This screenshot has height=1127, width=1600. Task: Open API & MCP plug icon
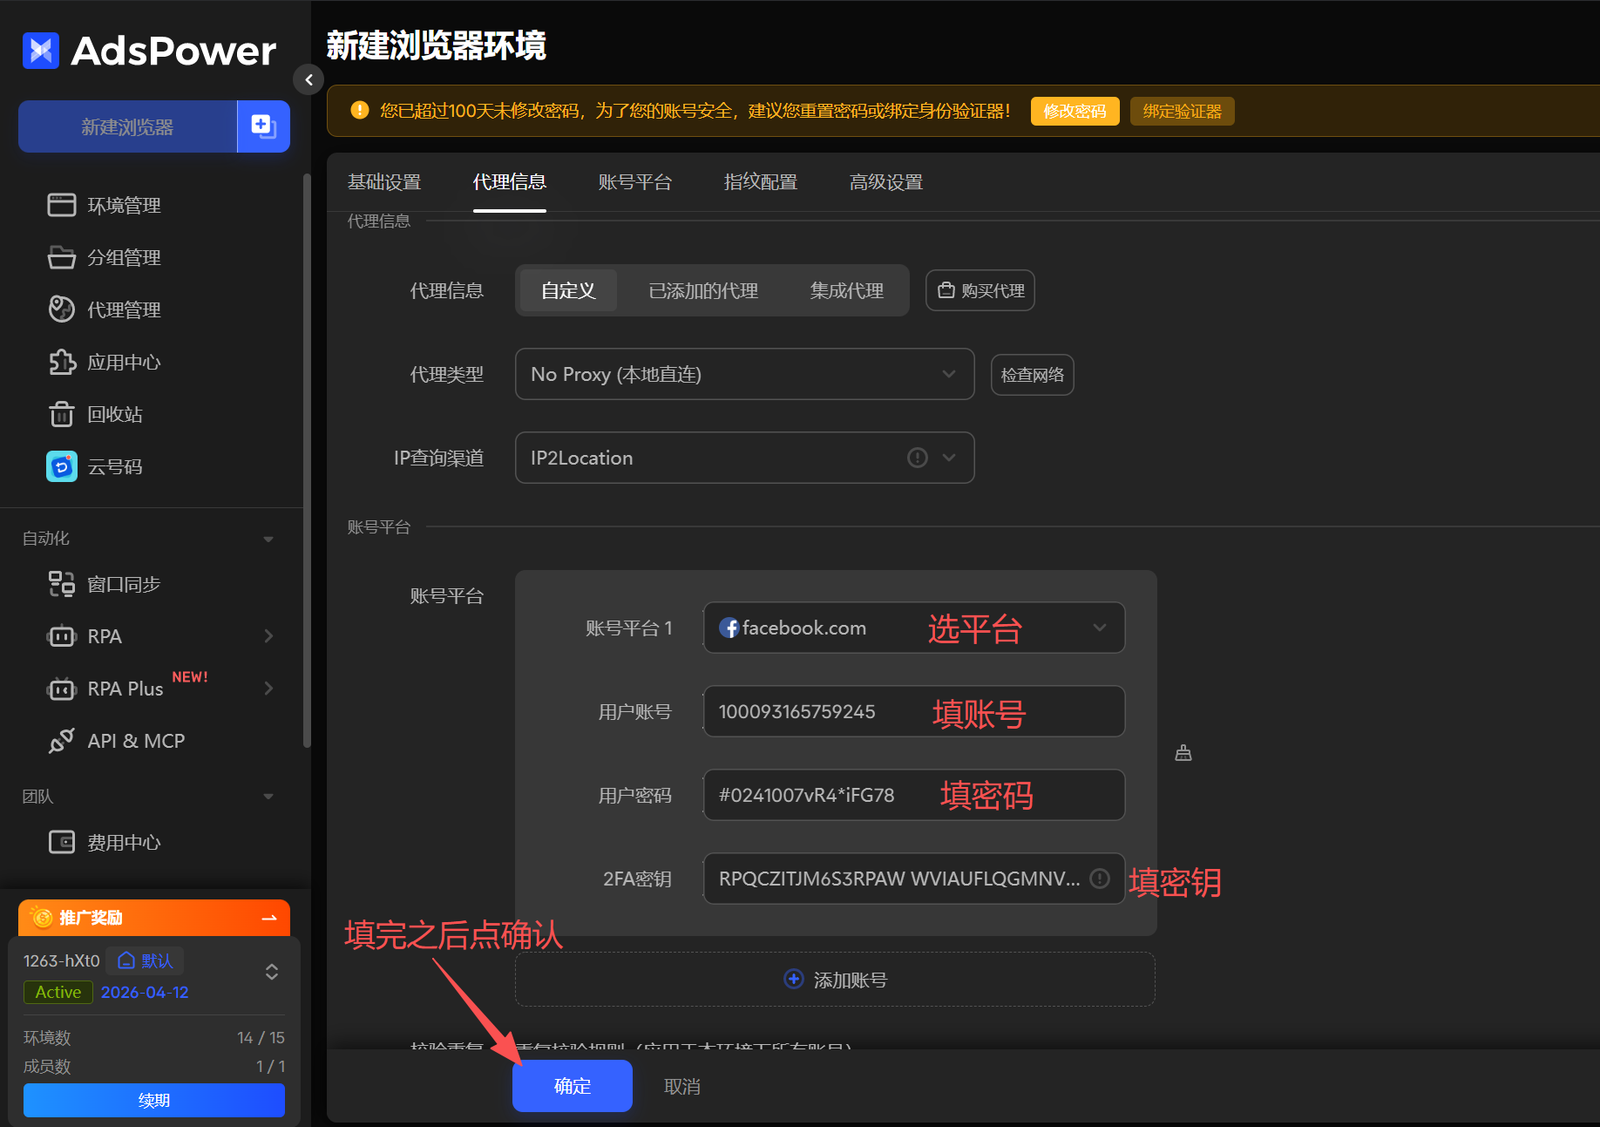62,741
